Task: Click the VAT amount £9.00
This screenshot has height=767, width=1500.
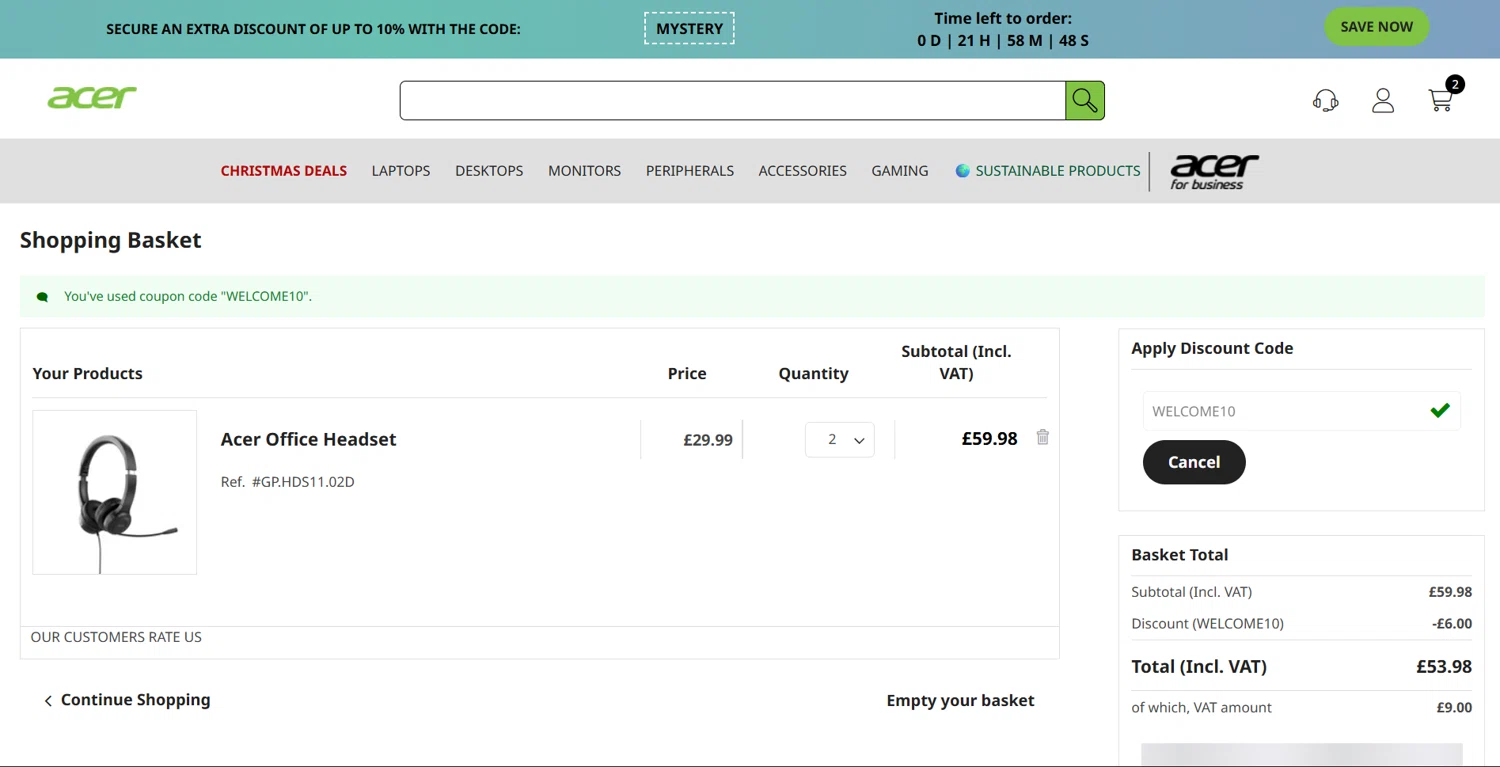Action: [x=1454, y=708]
